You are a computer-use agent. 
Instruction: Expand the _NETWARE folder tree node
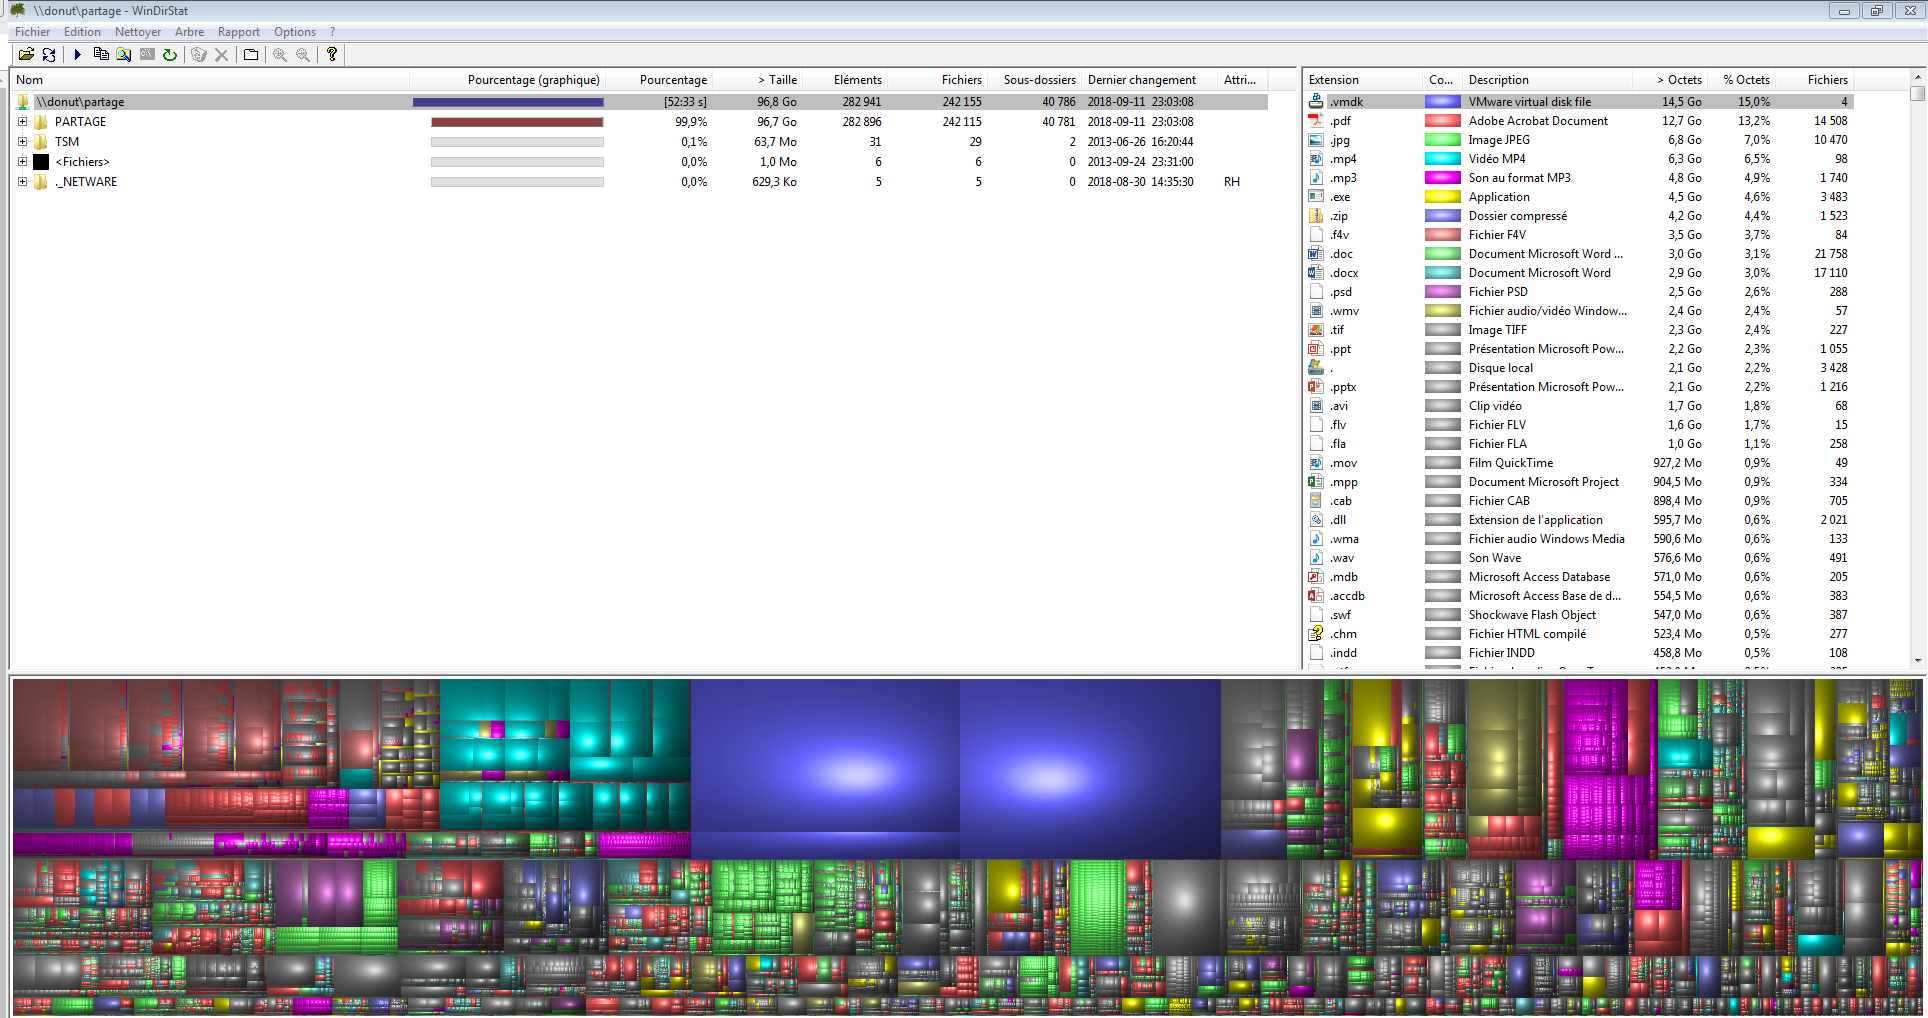[x=22, y=182]
